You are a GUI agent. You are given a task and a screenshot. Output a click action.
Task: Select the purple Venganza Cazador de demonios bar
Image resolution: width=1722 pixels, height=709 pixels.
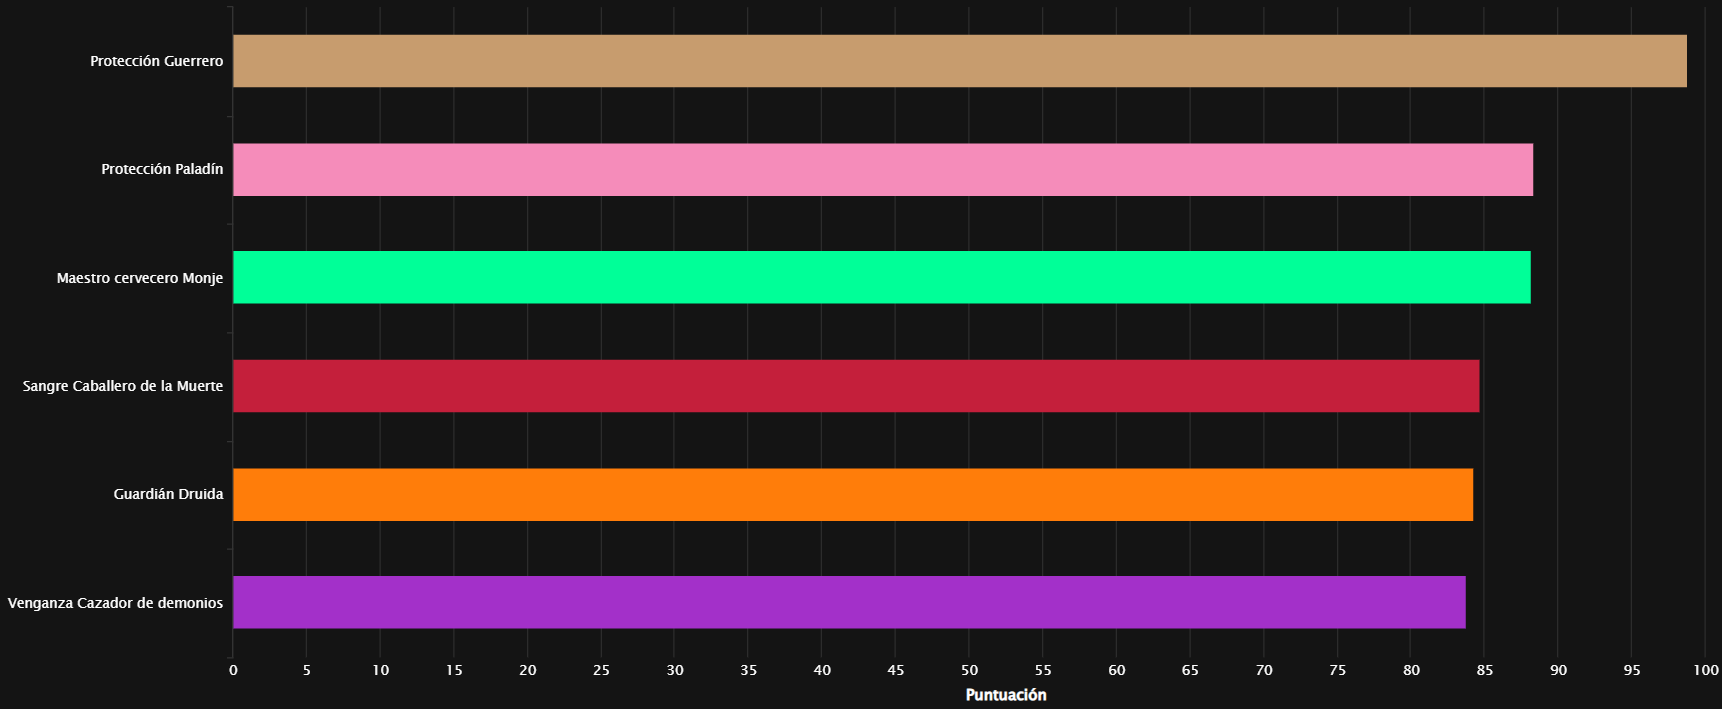(x=848, y=602)
